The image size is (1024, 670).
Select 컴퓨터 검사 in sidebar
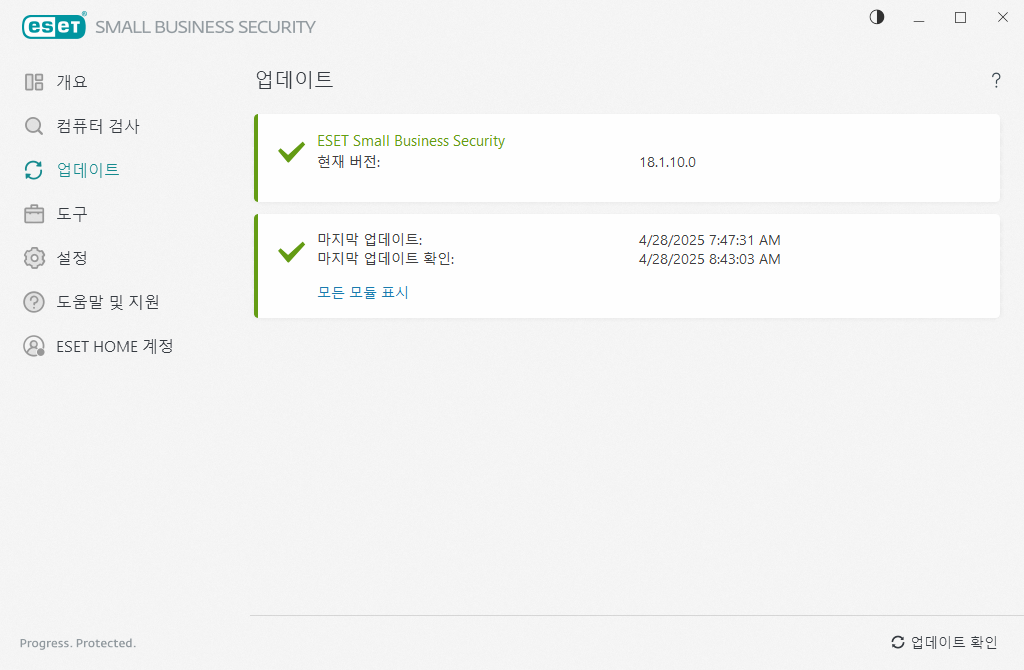pyautogui.click(x=98, y=126)
